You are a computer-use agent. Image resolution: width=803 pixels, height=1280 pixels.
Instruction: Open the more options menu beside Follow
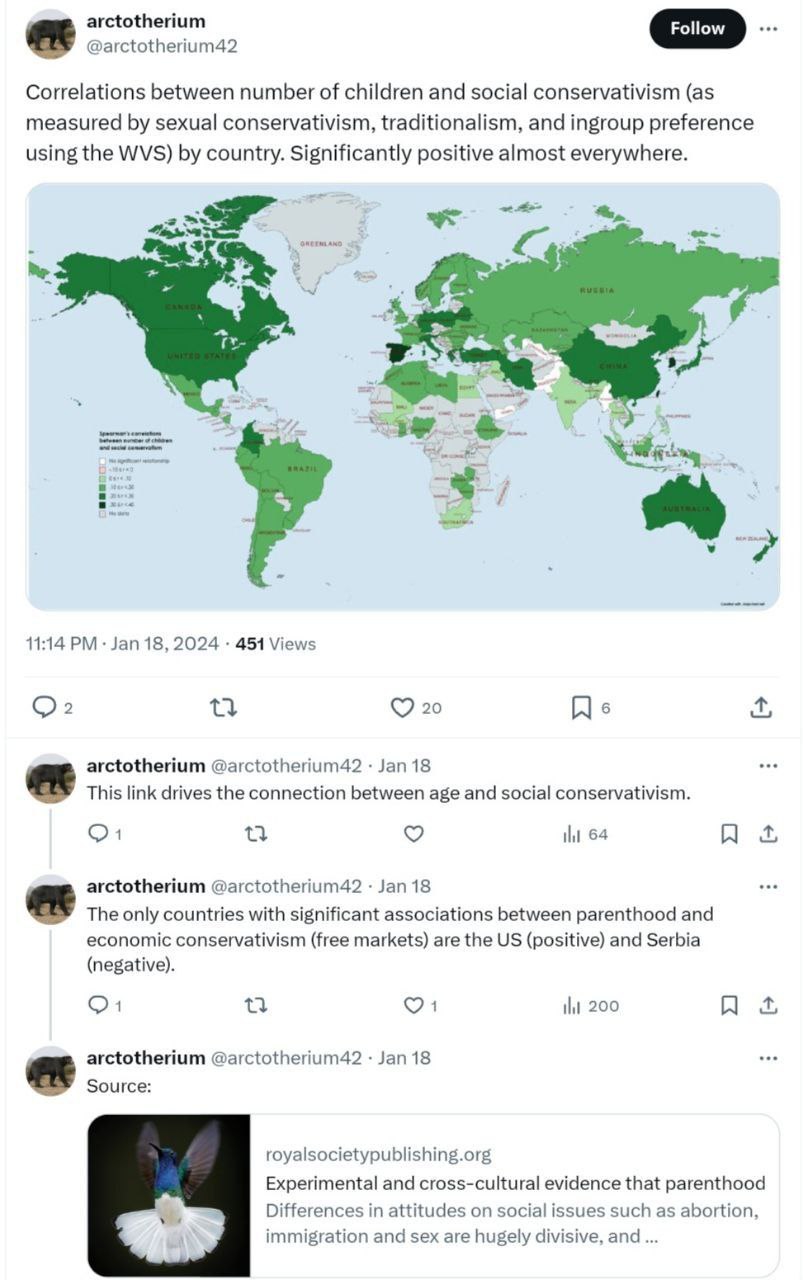pyautogui.click(x=768, y=29)
